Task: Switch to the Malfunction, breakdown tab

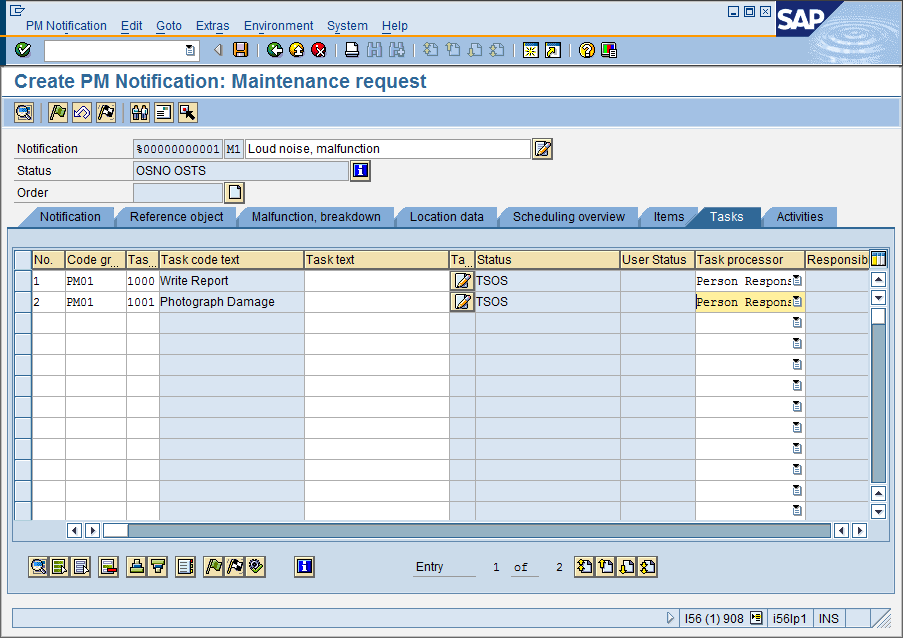Action: [316, 217]
